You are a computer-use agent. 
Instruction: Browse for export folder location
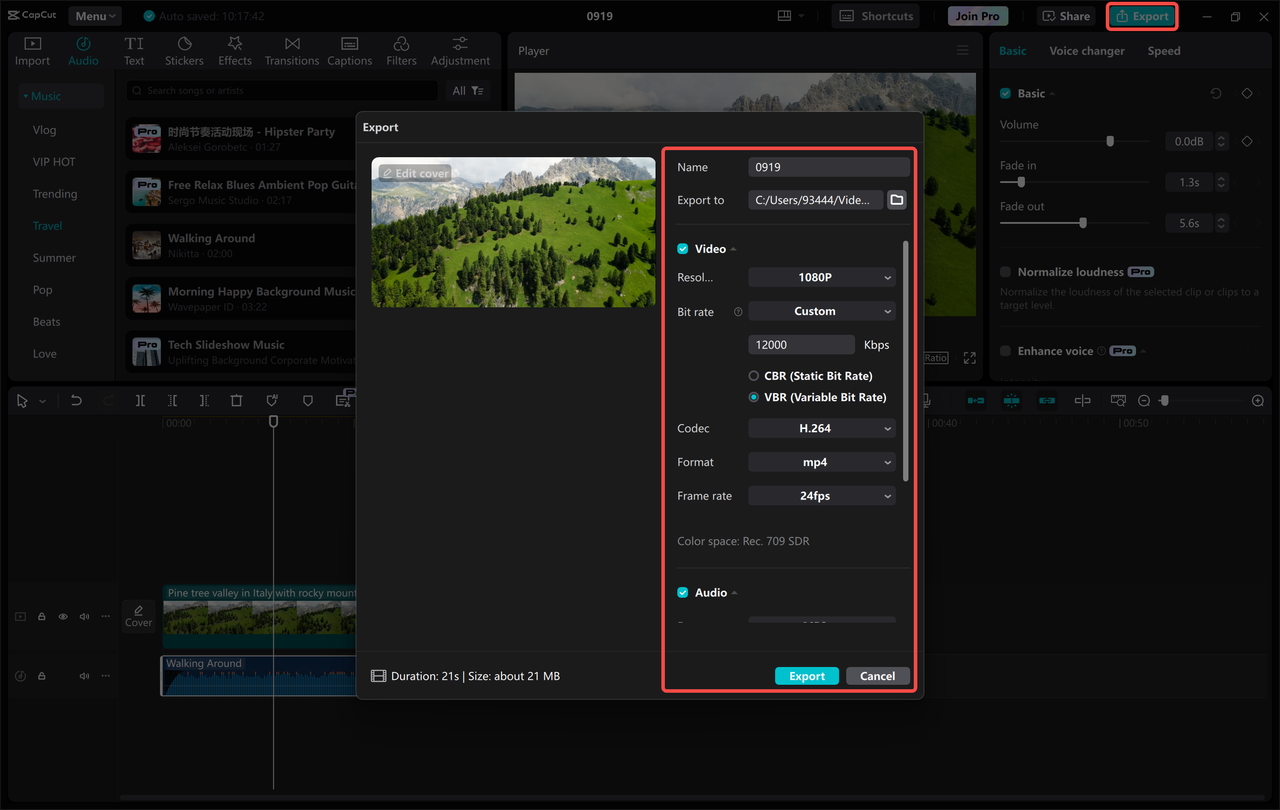(897, 200)
